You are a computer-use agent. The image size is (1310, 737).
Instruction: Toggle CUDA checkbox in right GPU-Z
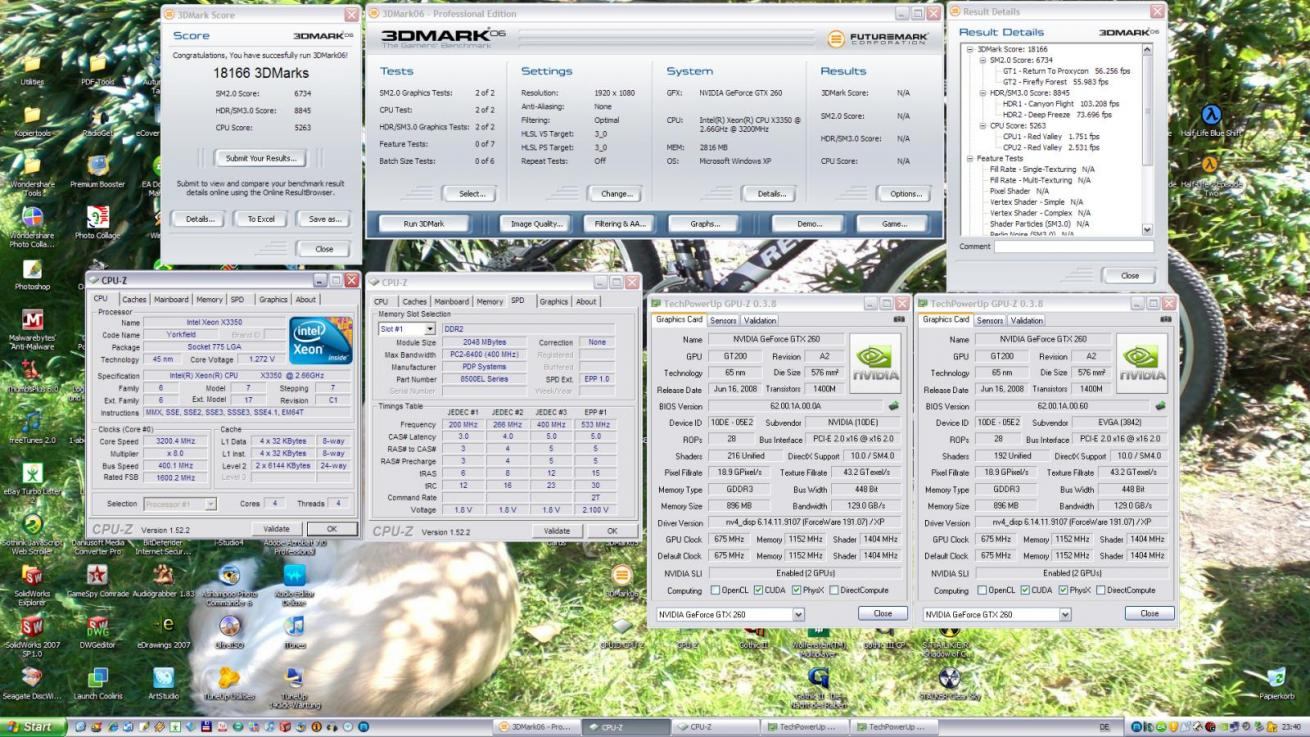pos(1025,590)
